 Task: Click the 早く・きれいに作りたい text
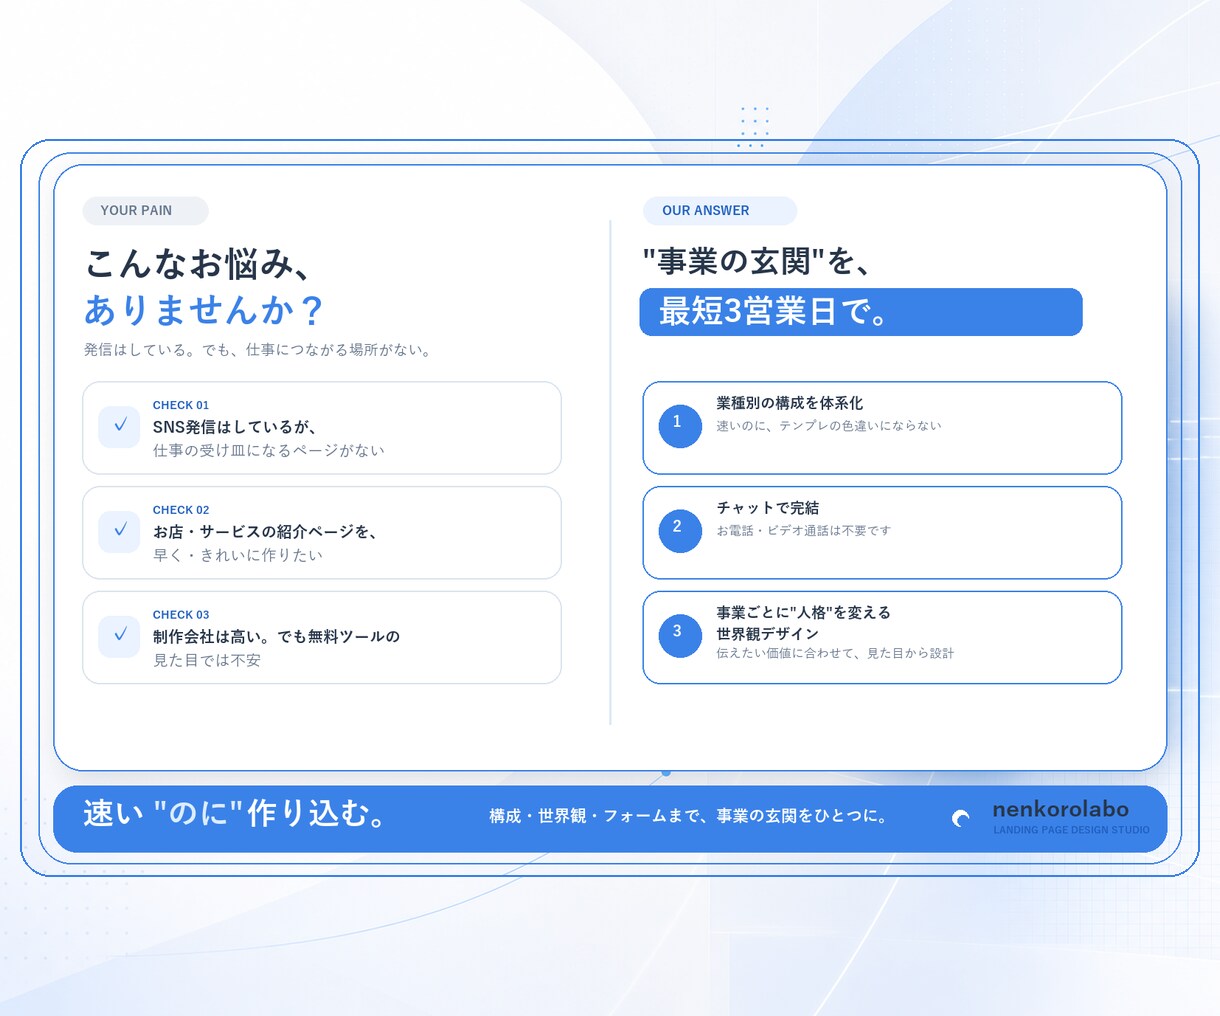(x=238, y=555)
